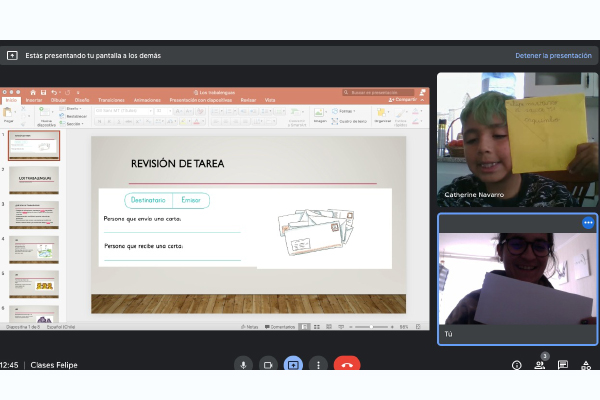Click Detener la presentación
This screenshot has width=600, height=400.
[553, 55]
